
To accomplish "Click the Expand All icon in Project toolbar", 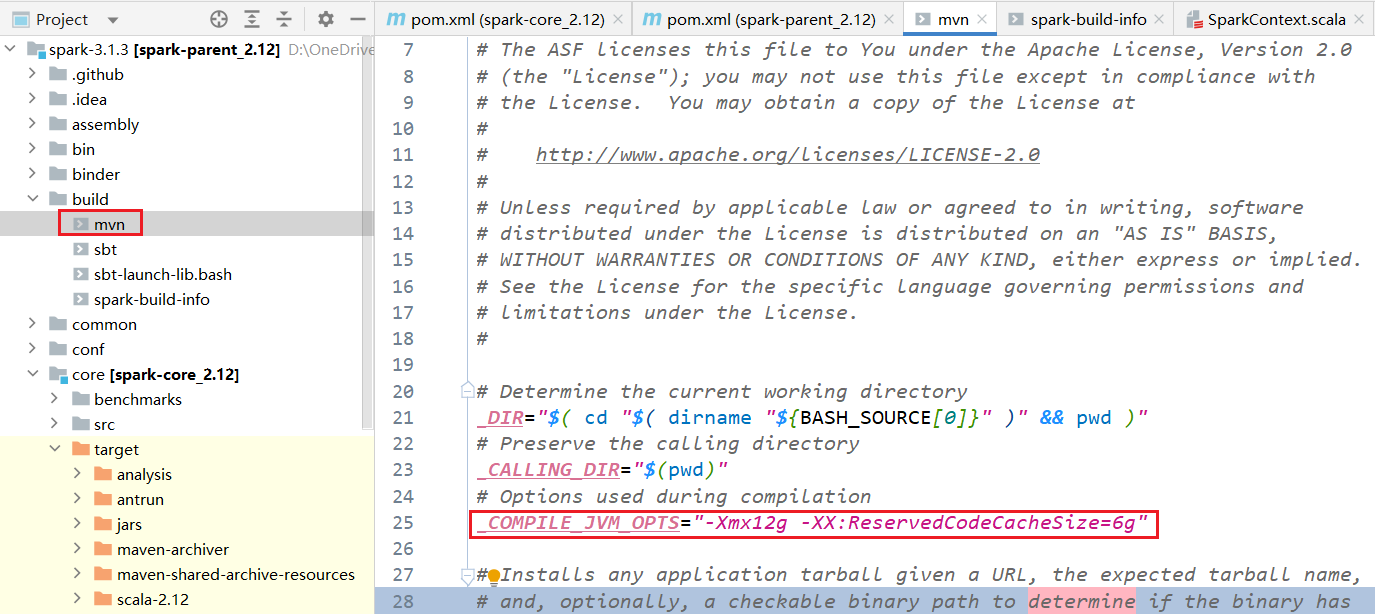I will pos(252,19).
